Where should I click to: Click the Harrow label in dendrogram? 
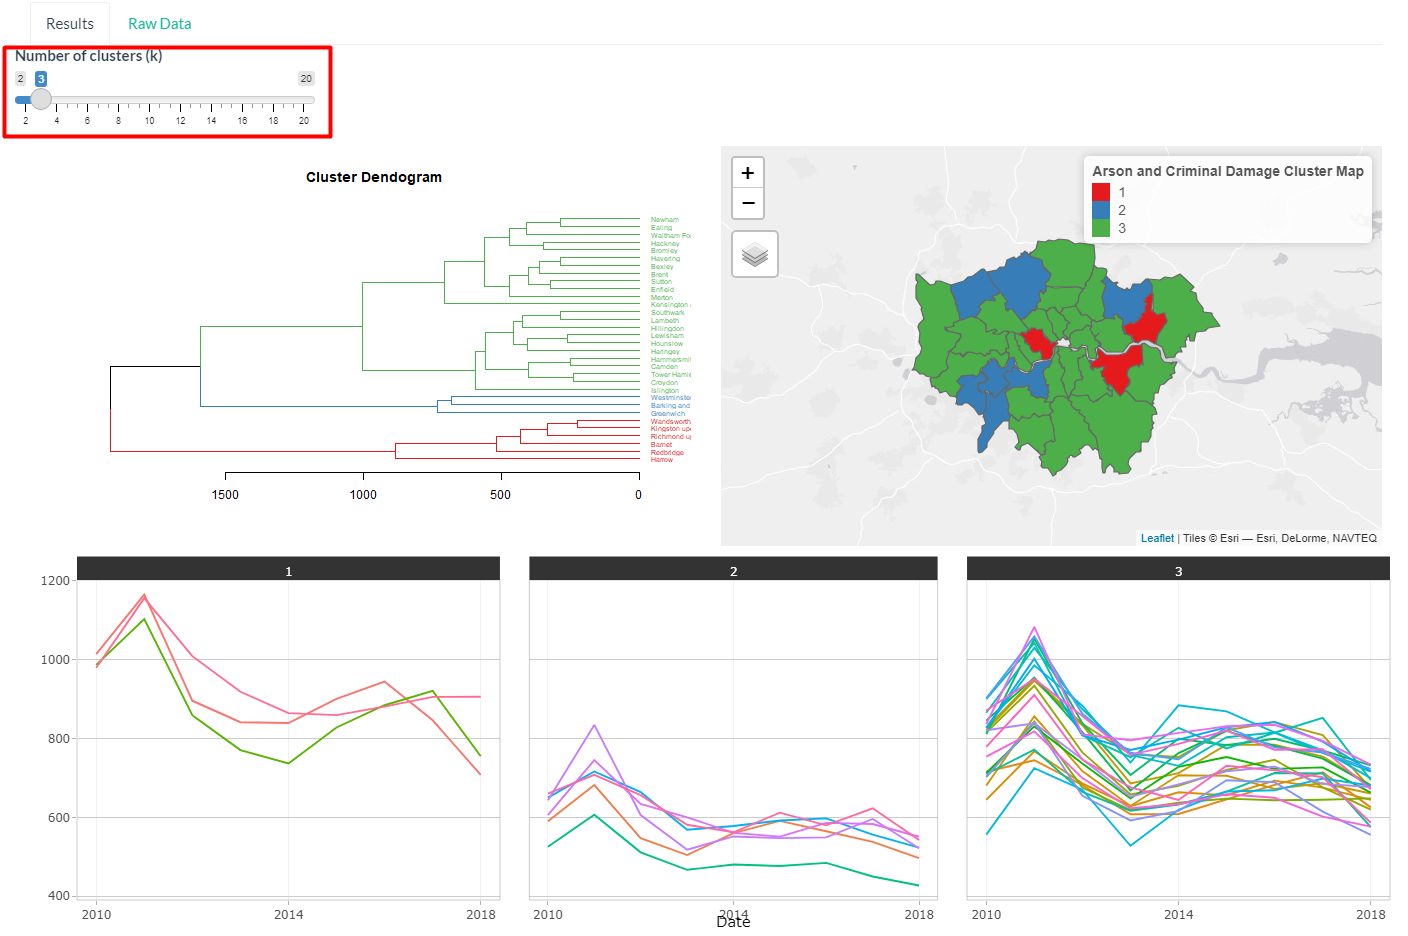[662, 459]
